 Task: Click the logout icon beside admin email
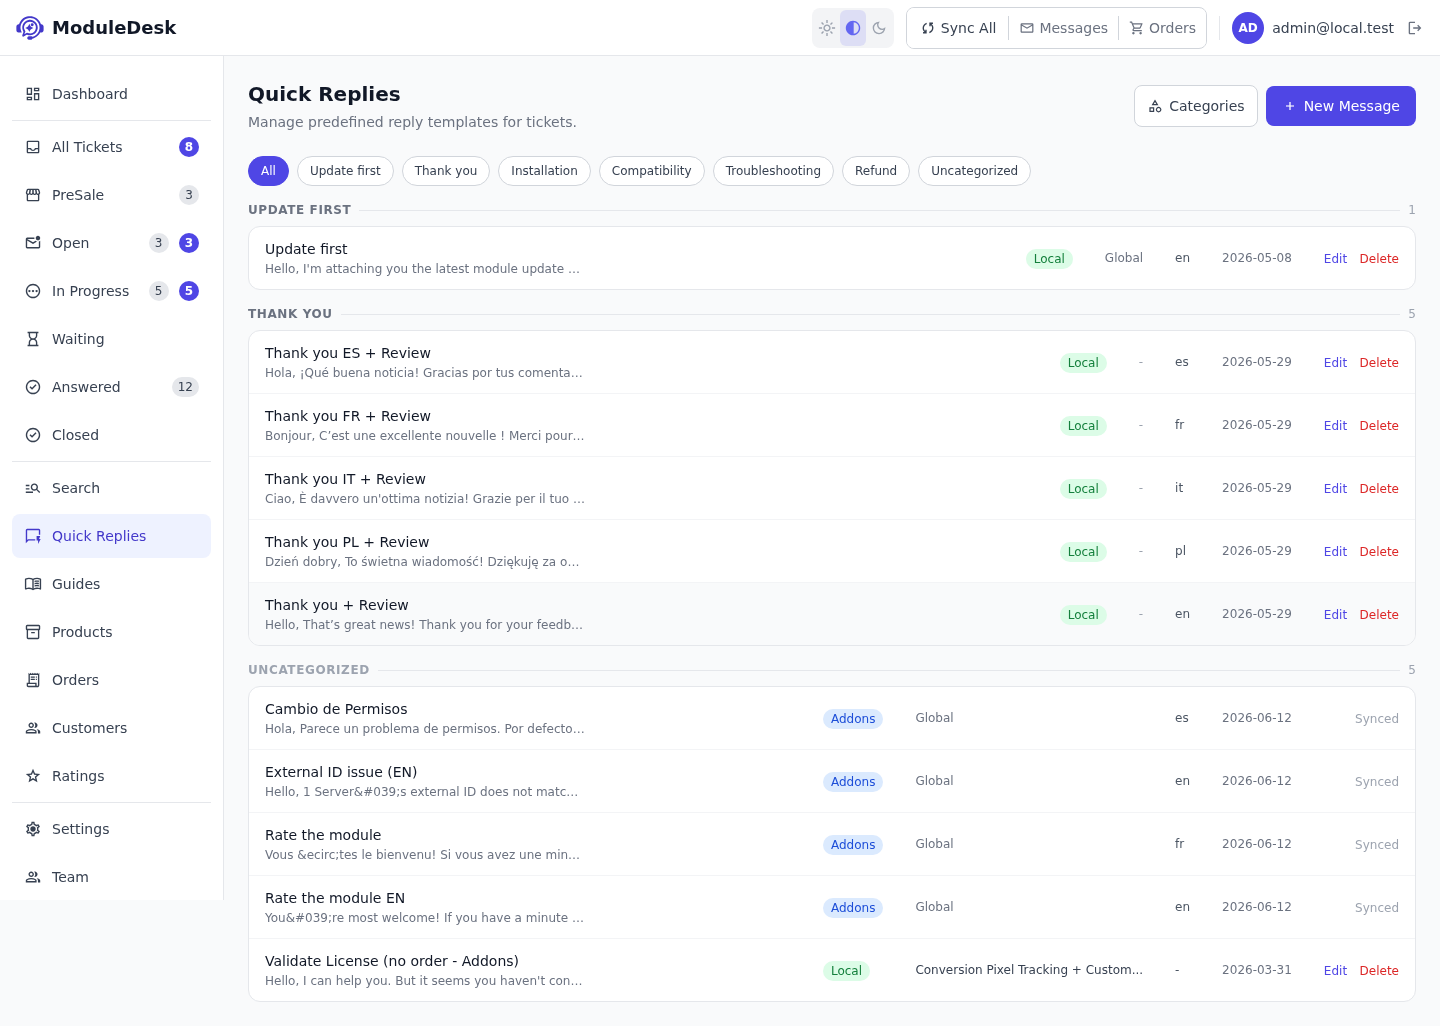1414,28
